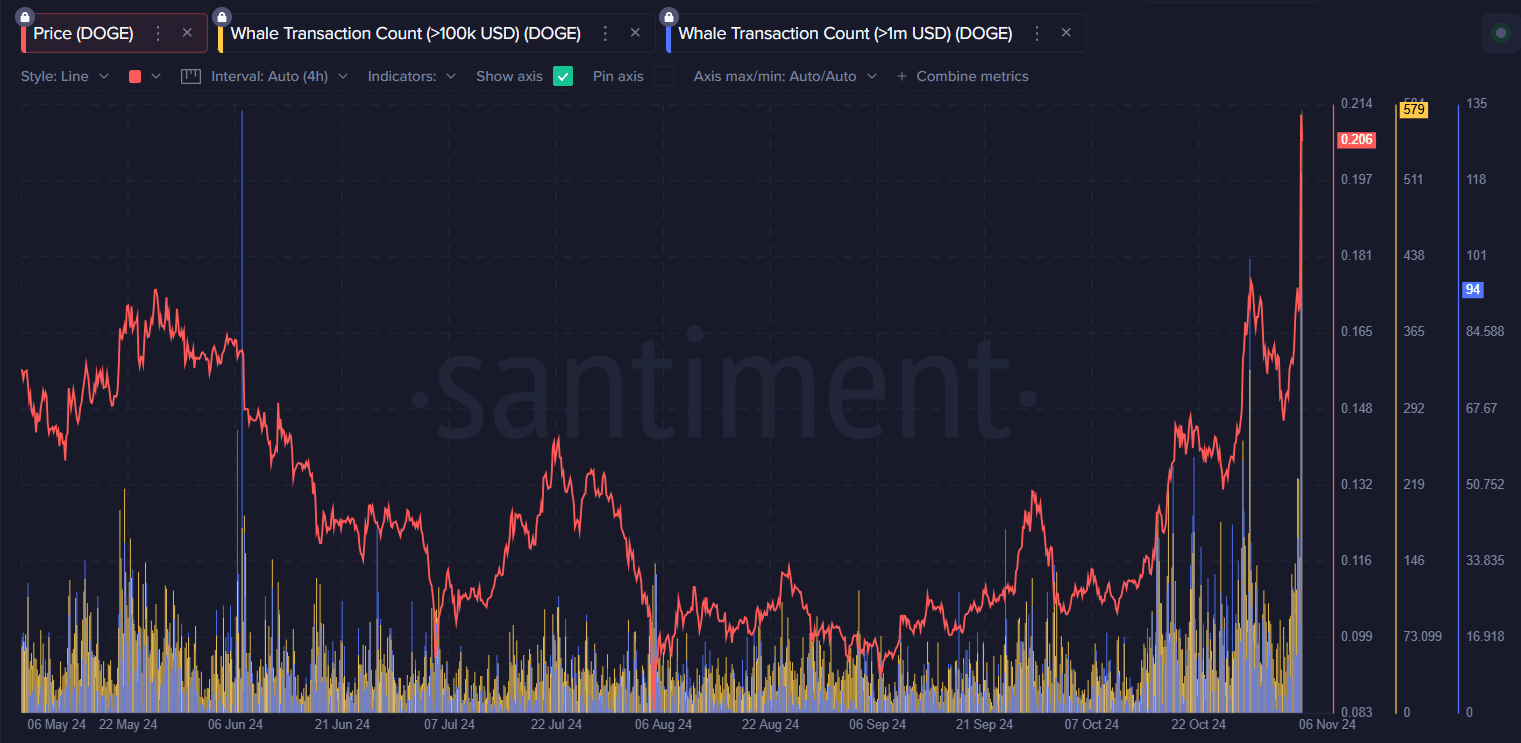This screenshot has width=1521, height=743.
Task: Remove the Price (DOGE) metric
Action: [187, 33]
